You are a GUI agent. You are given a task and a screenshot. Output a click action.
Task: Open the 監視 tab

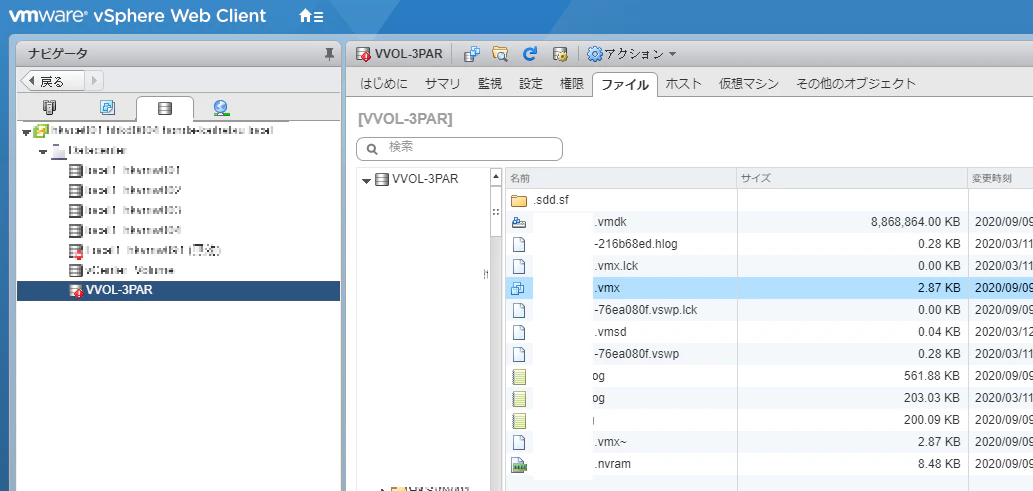[x=489, y=84]
